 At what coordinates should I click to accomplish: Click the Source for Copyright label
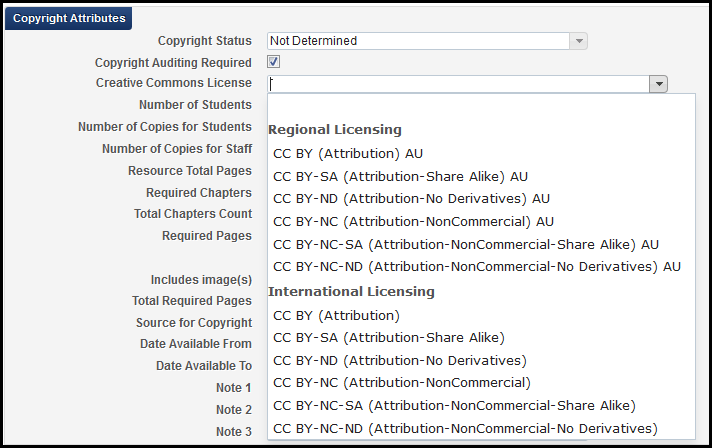[194, 322]
